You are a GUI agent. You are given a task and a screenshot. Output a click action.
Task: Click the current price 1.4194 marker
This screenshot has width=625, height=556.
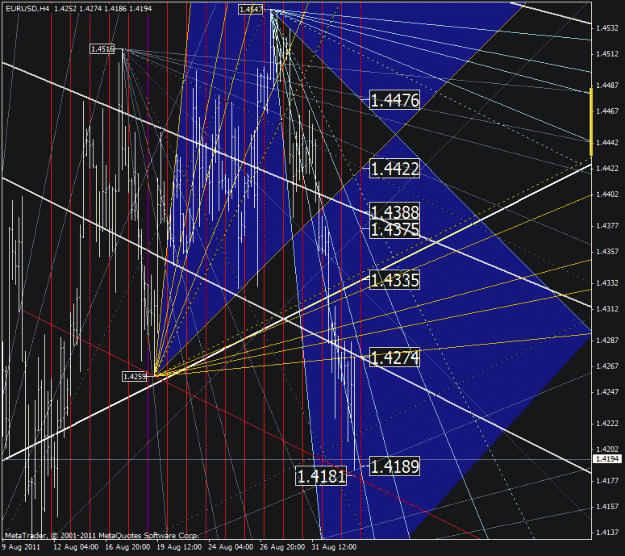point(607,459)
